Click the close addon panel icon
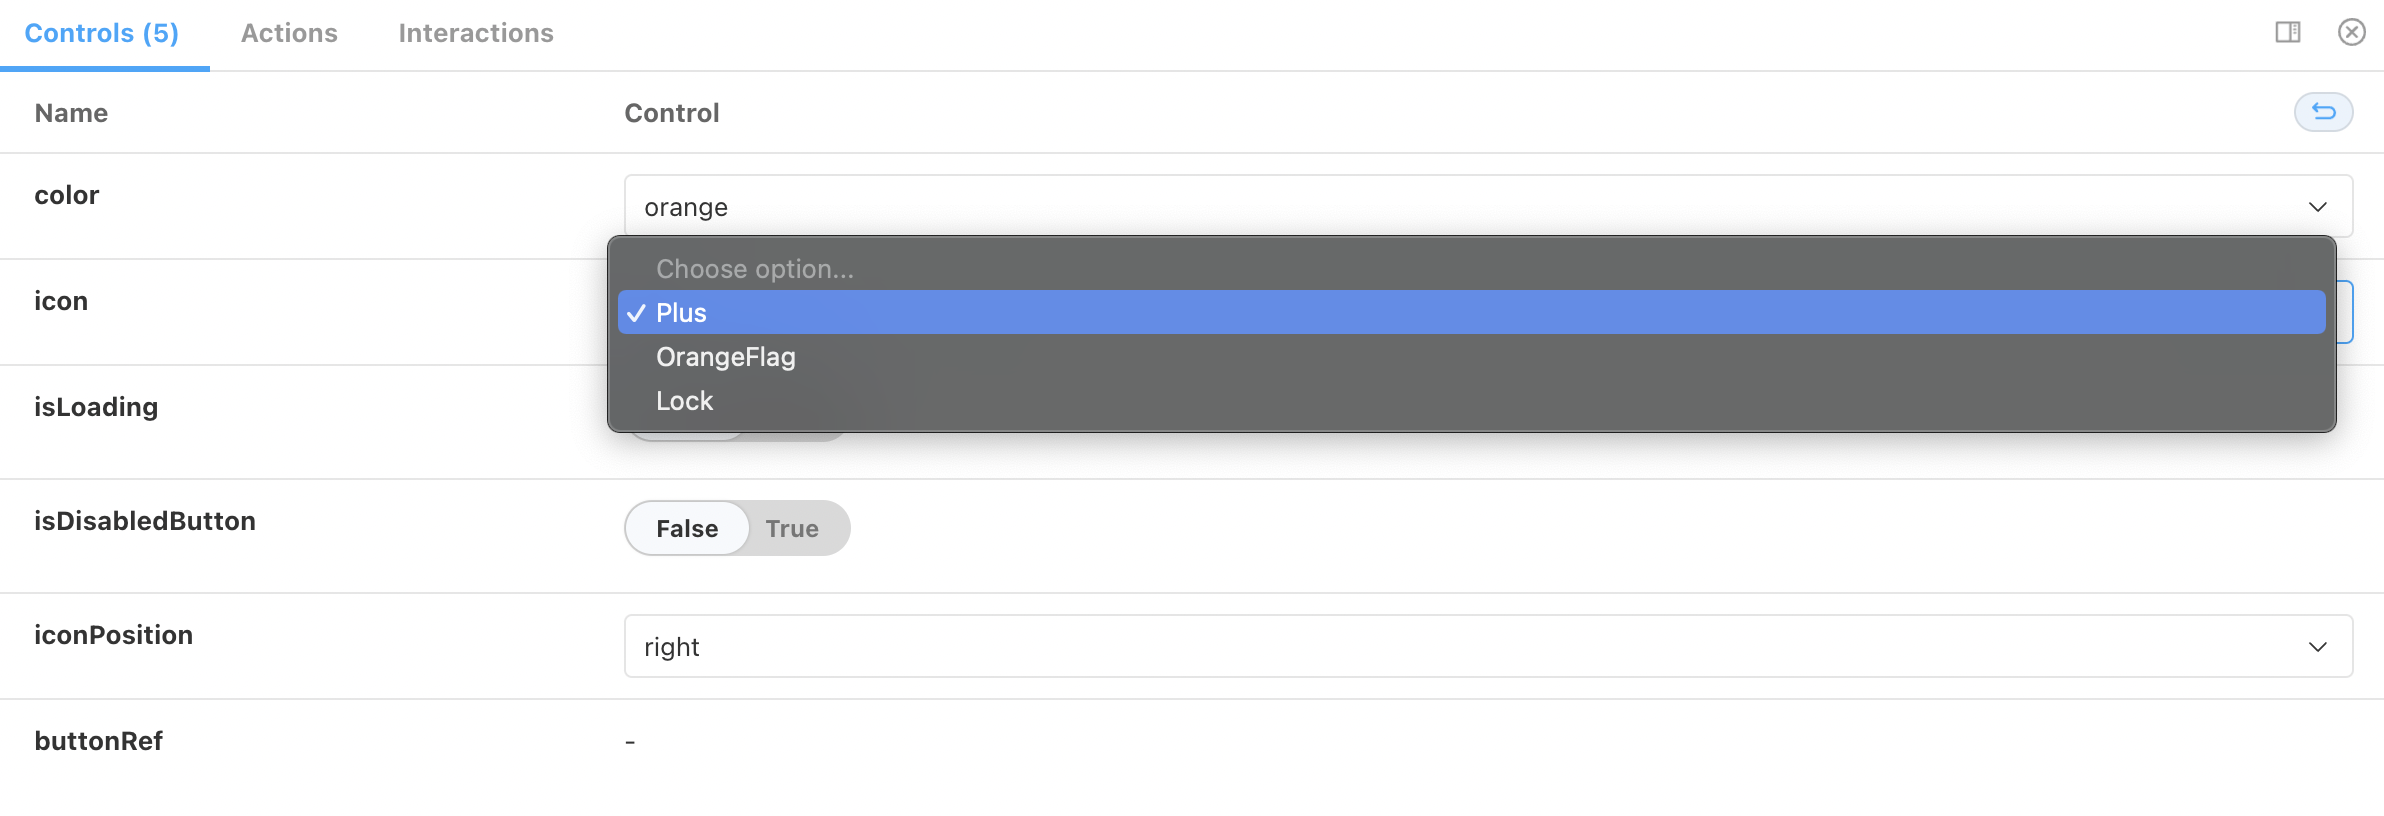 [x=2350, y=32]
